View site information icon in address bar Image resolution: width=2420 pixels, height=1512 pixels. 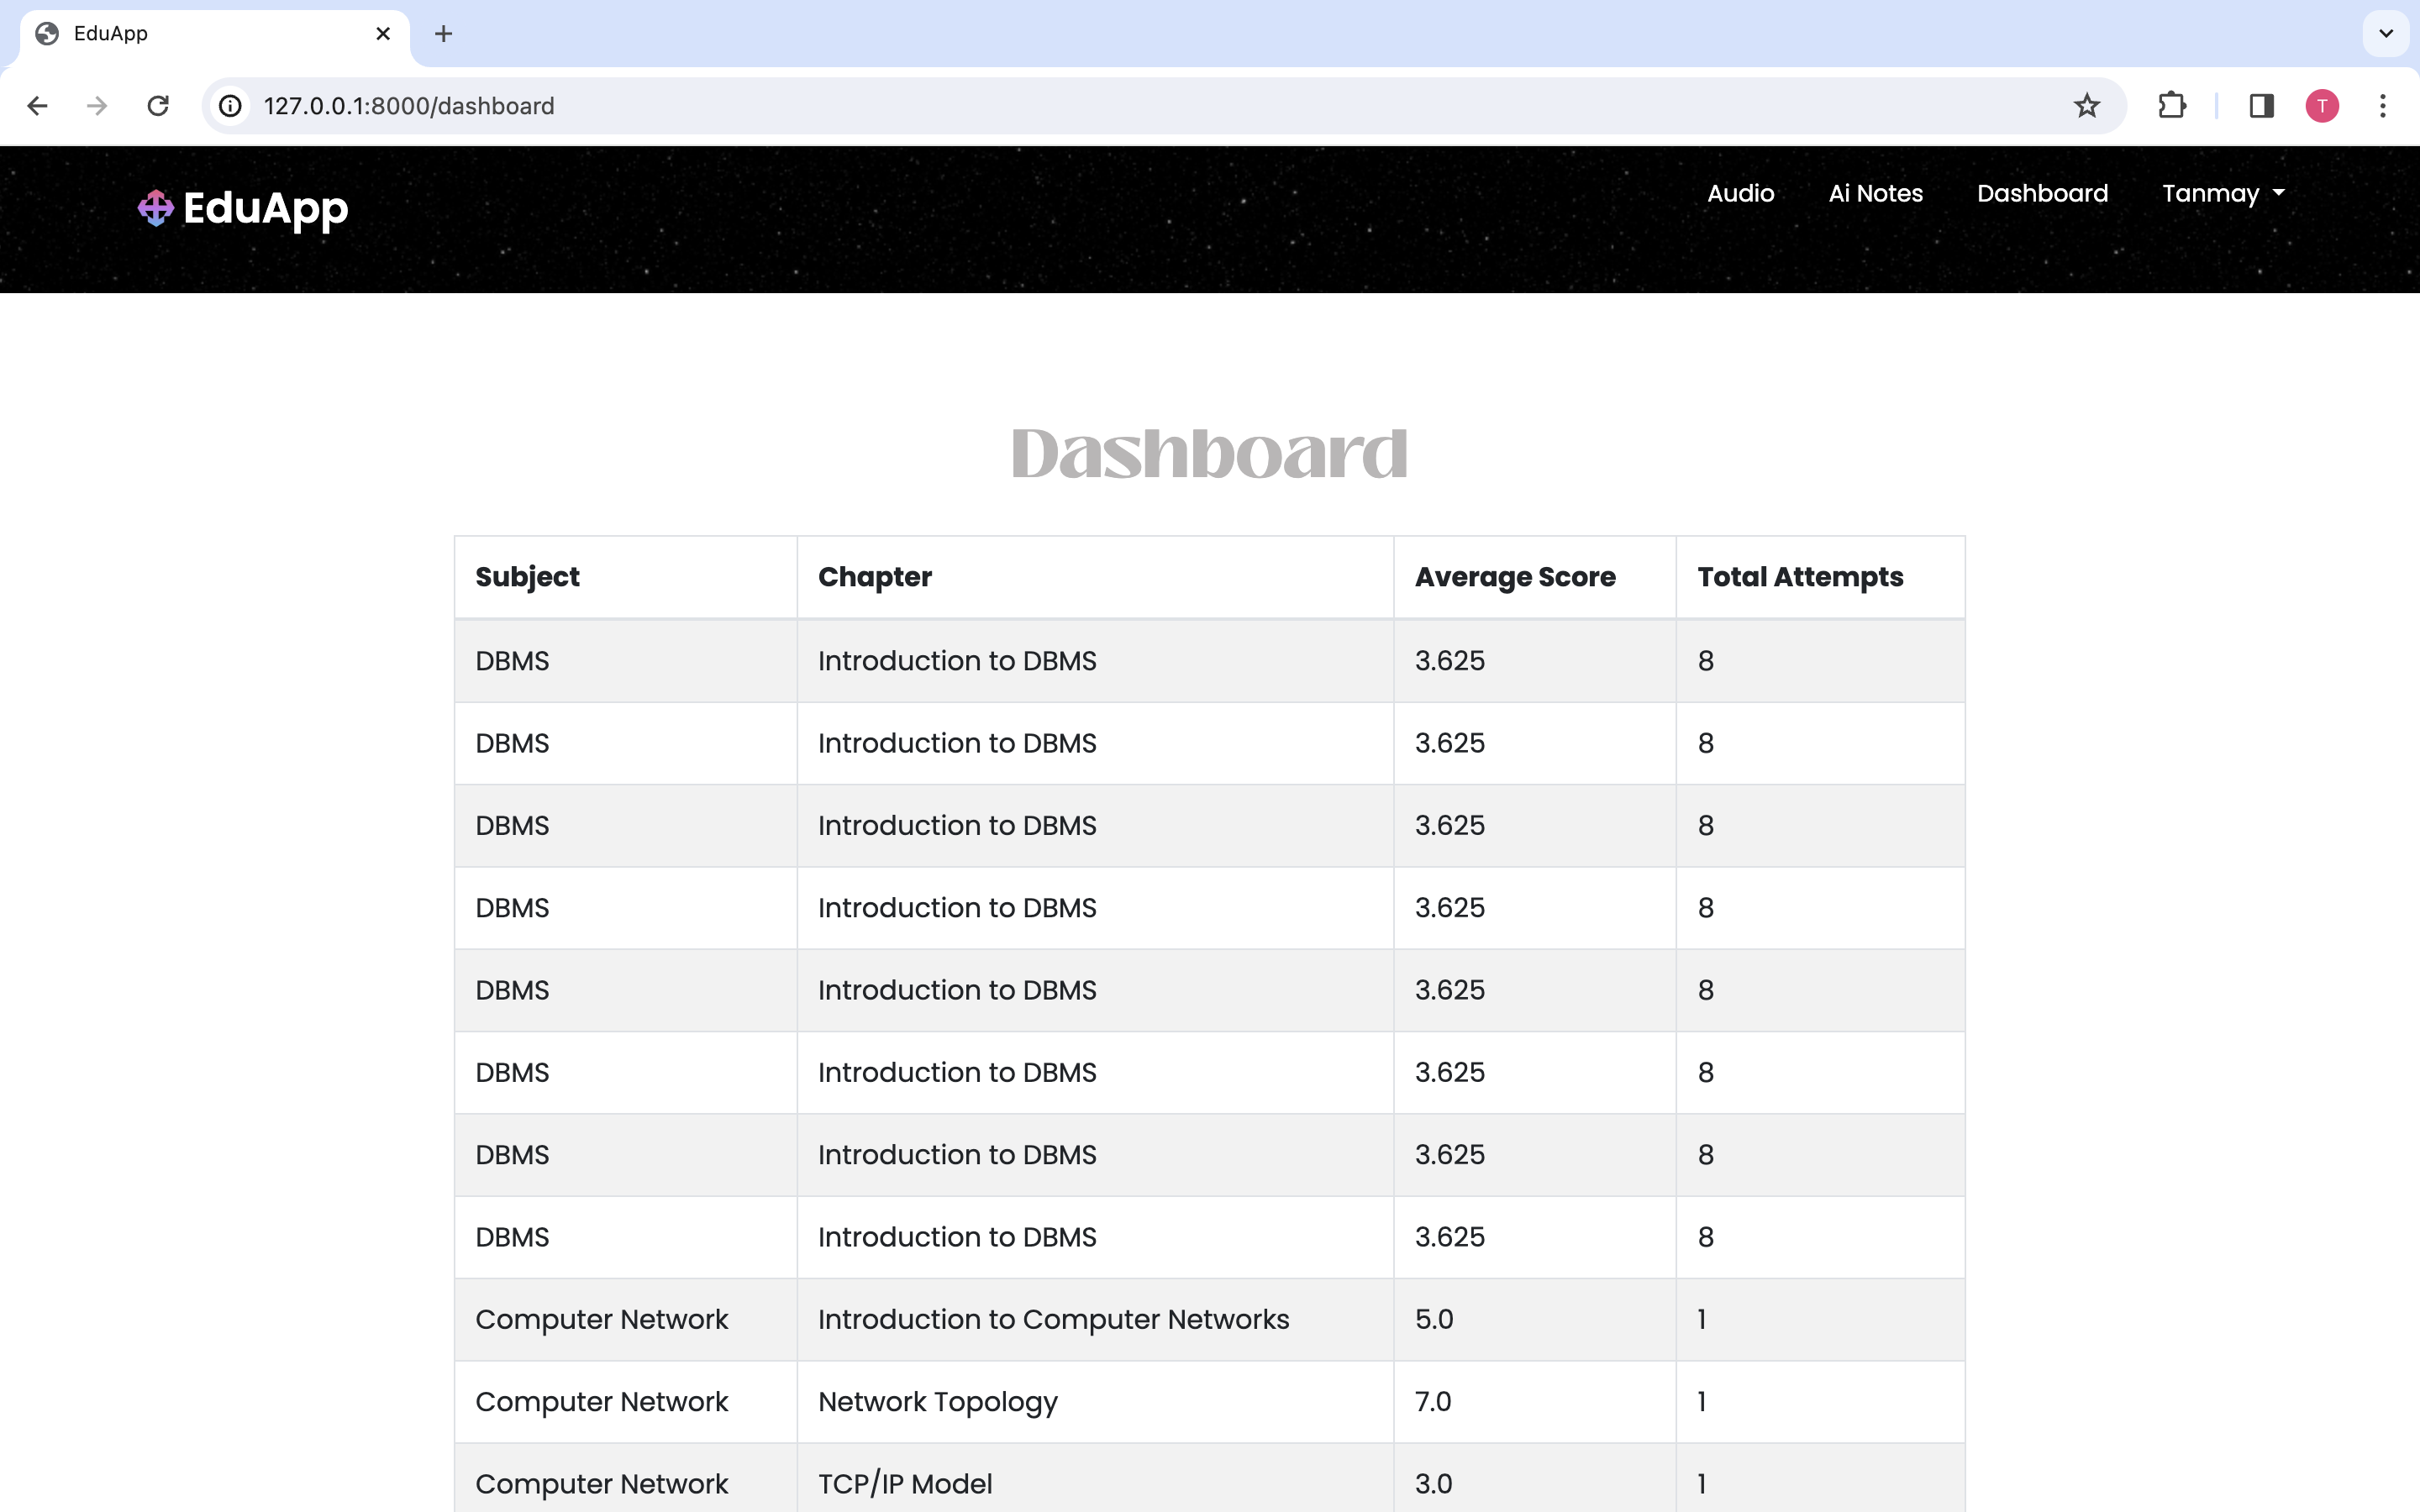[231, 106]
